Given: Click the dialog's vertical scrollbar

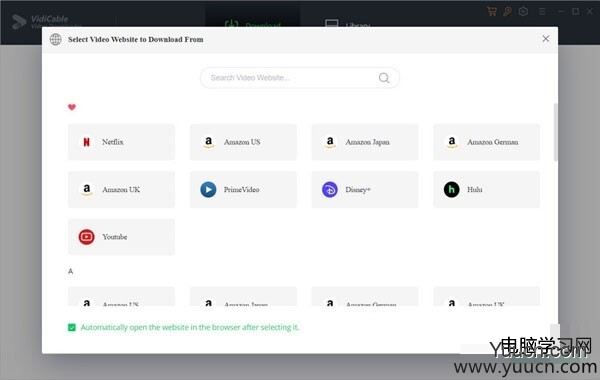Looking at the screenshot, I should point(555,132).
